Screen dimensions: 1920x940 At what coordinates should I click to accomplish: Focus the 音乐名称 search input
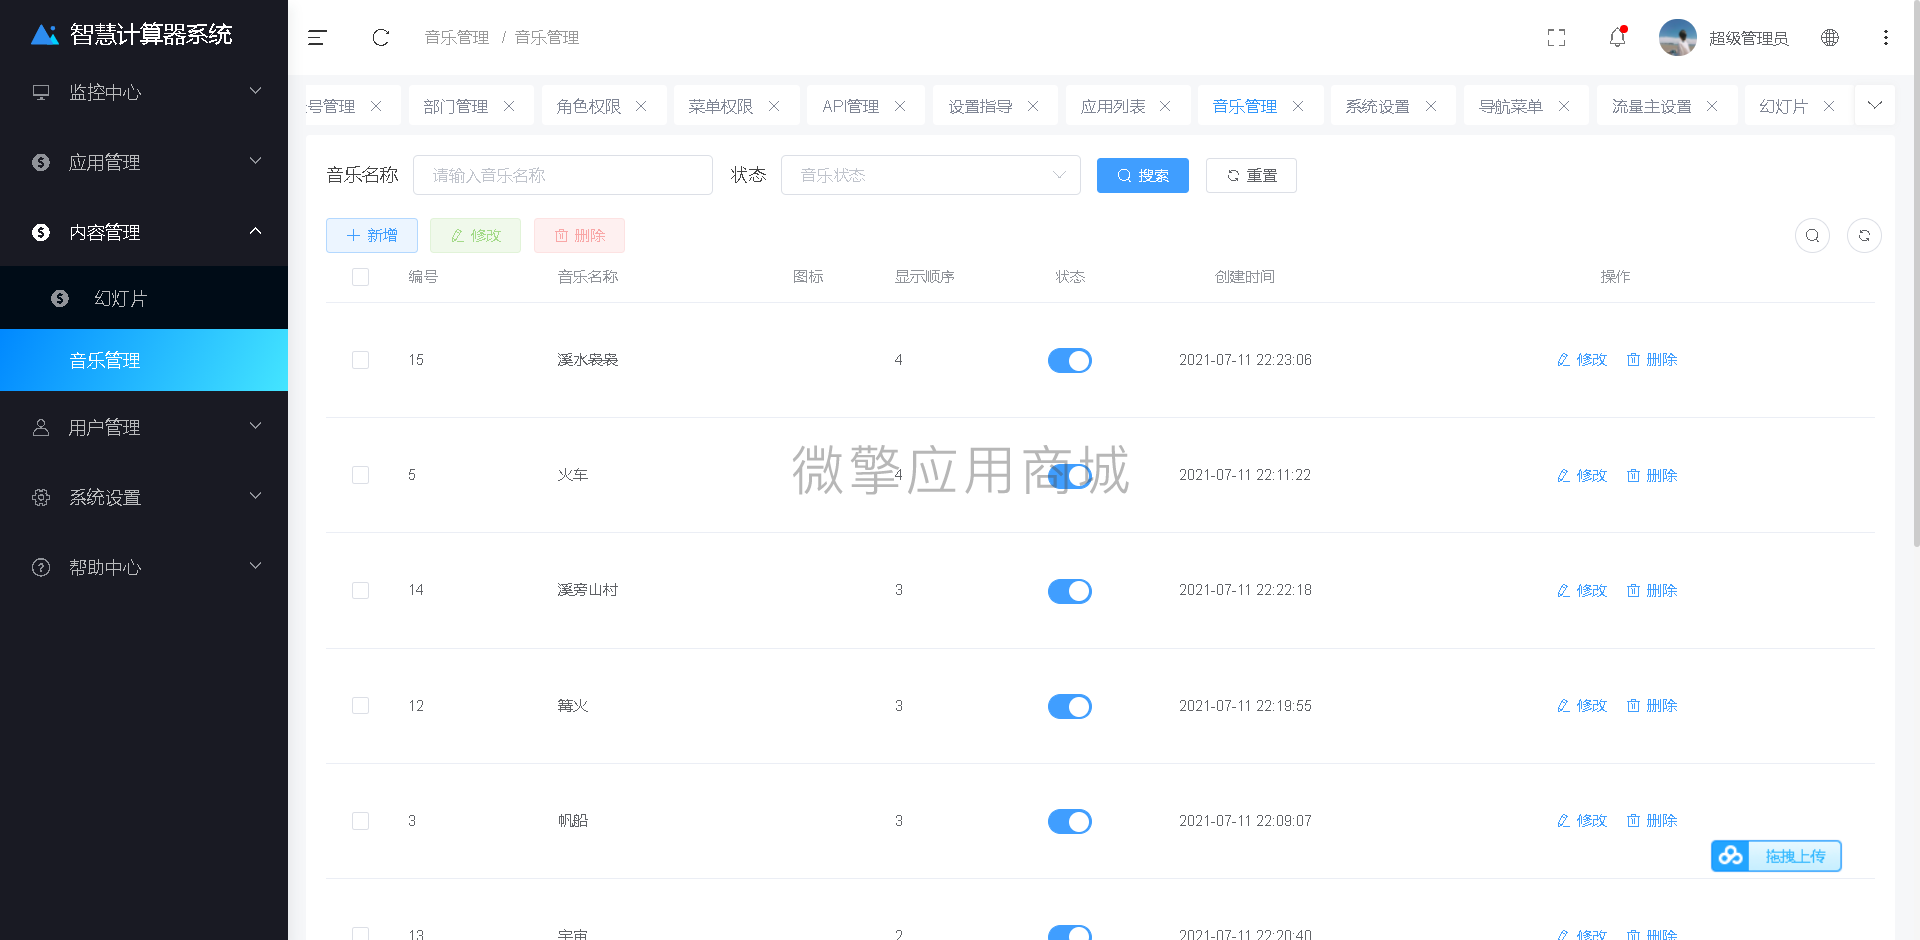coord(563,175)
